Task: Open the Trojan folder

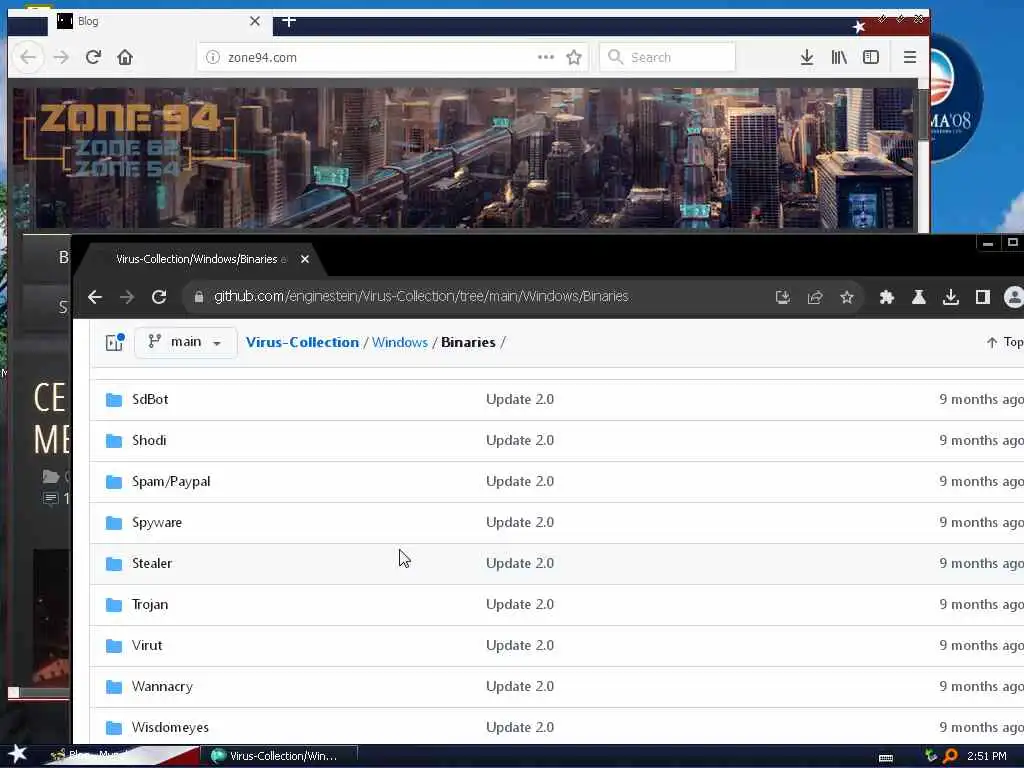Action: [x=150, y=604]
